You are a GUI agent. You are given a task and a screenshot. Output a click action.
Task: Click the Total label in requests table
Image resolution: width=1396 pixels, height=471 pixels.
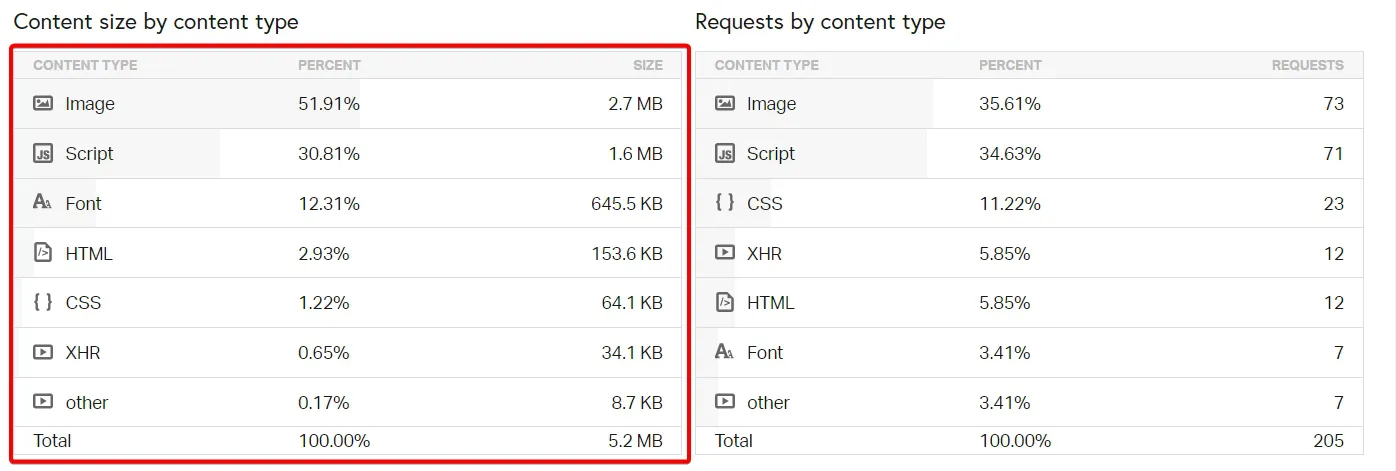tap(734, 441)
